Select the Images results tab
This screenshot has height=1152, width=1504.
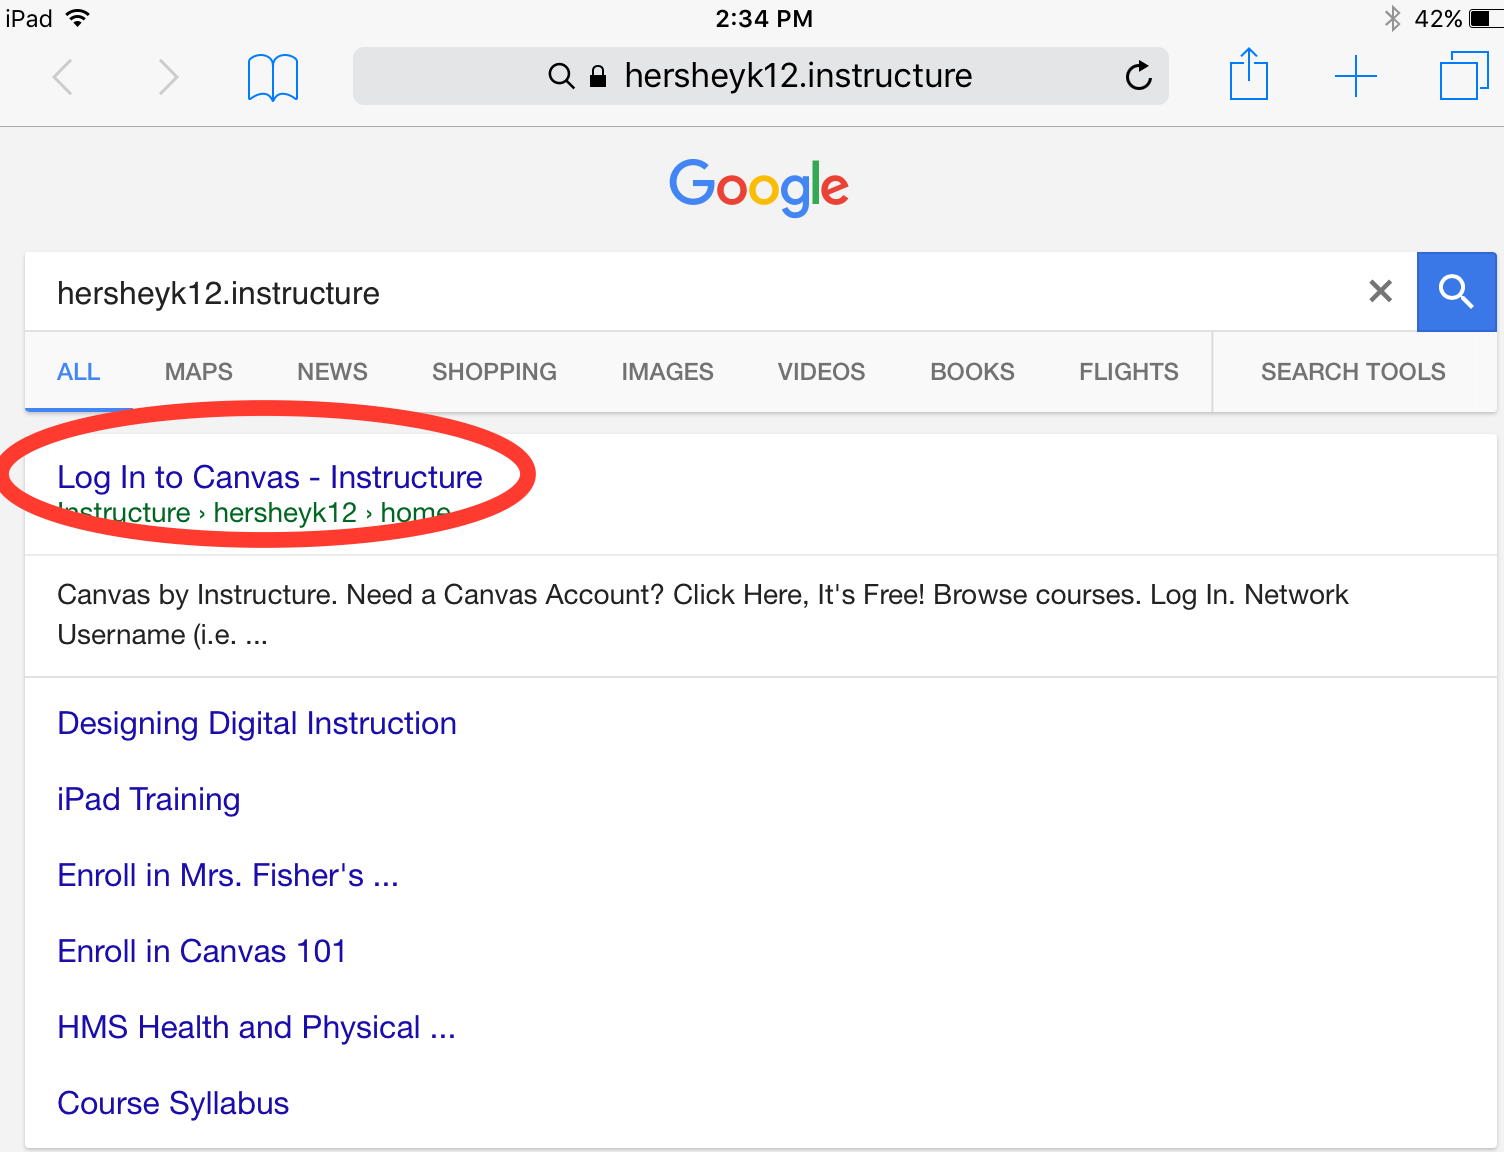coord(667,372)
